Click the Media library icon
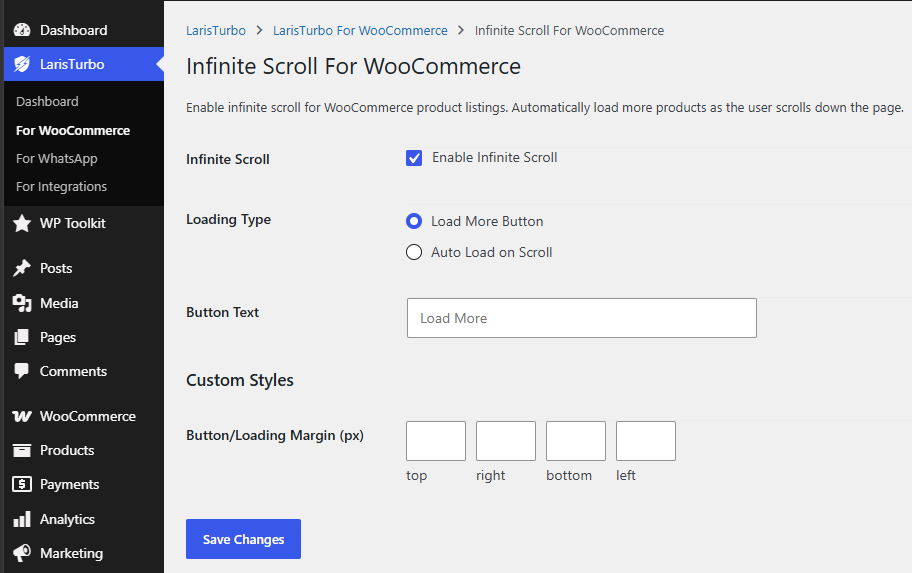 22,303
